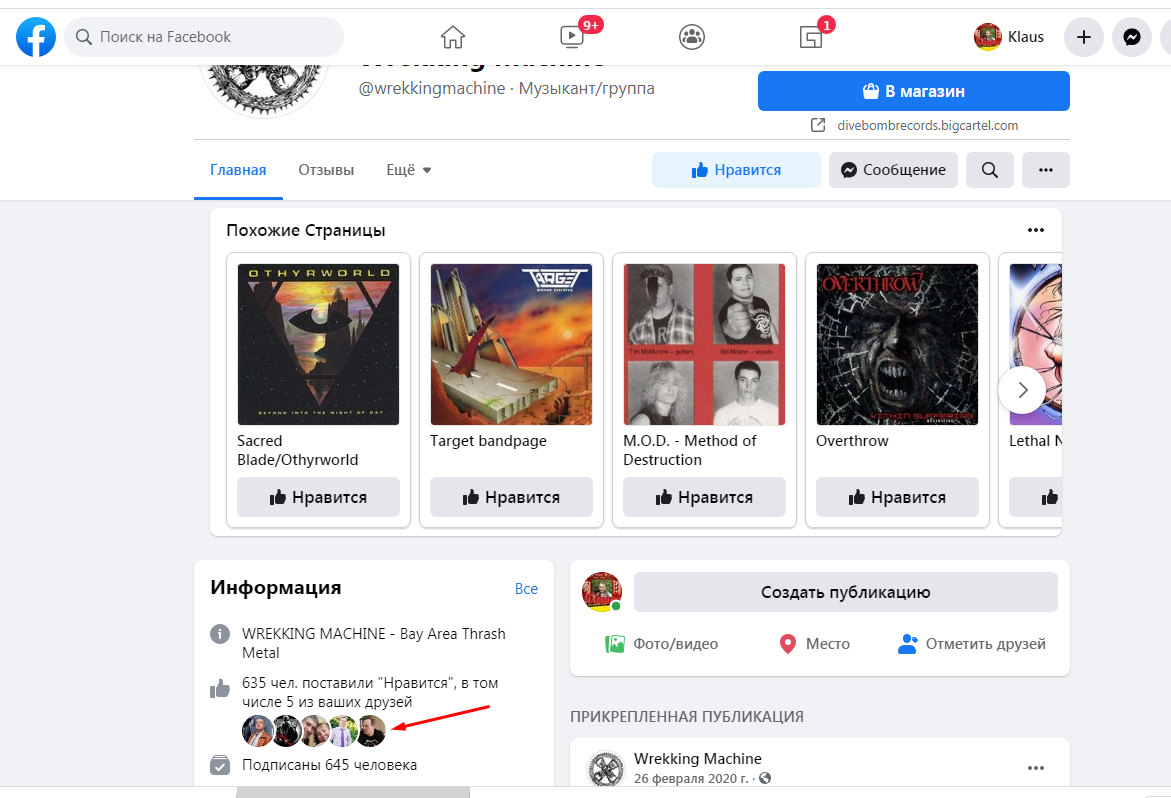Search within the Wrekking Machine page

click(990, 169)
